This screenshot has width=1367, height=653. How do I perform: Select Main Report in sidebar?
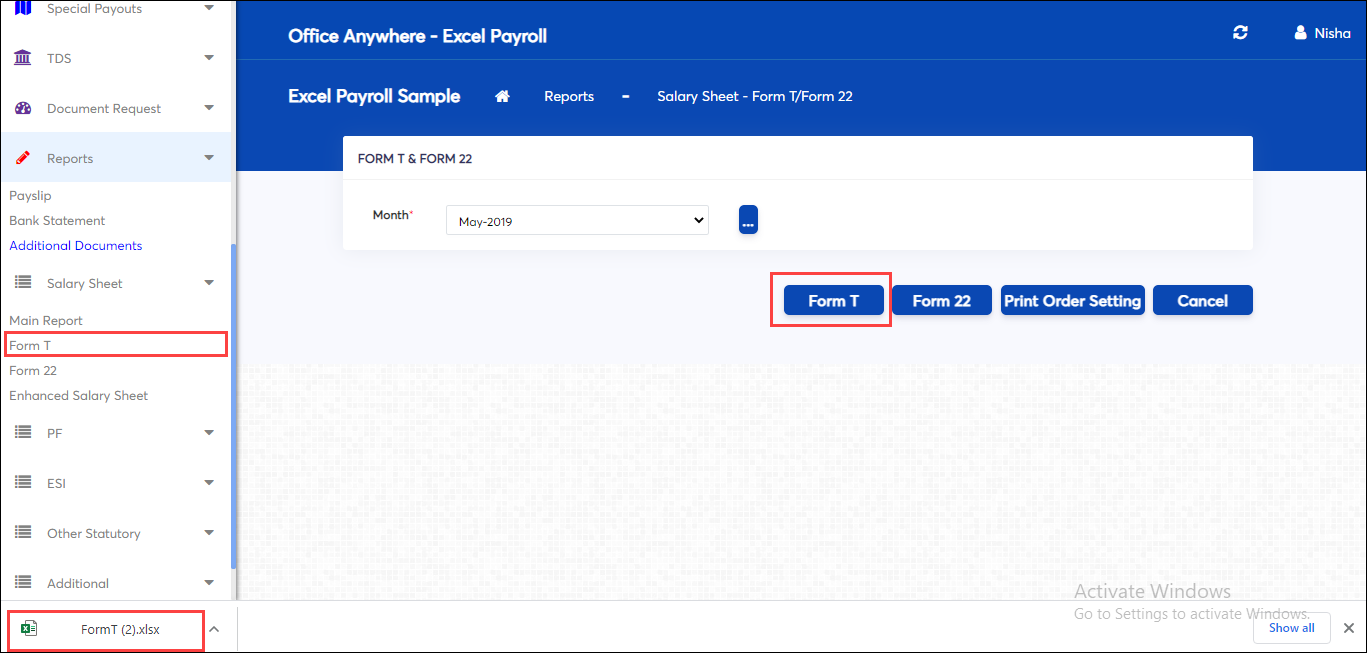point(46,321)
